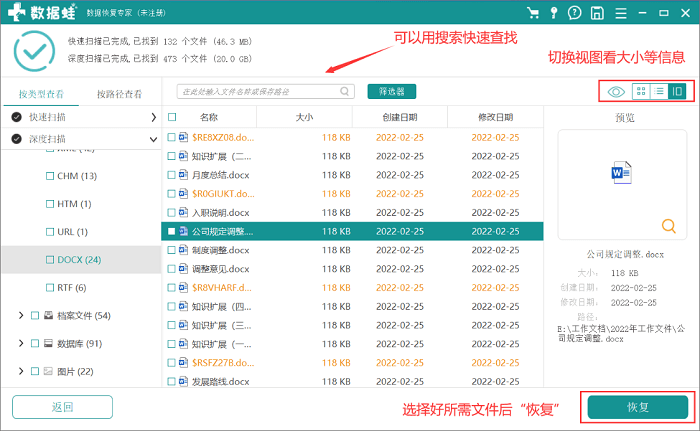Click the 档案文件 category icon
700x431 pixels.
[x=49, y=315]
